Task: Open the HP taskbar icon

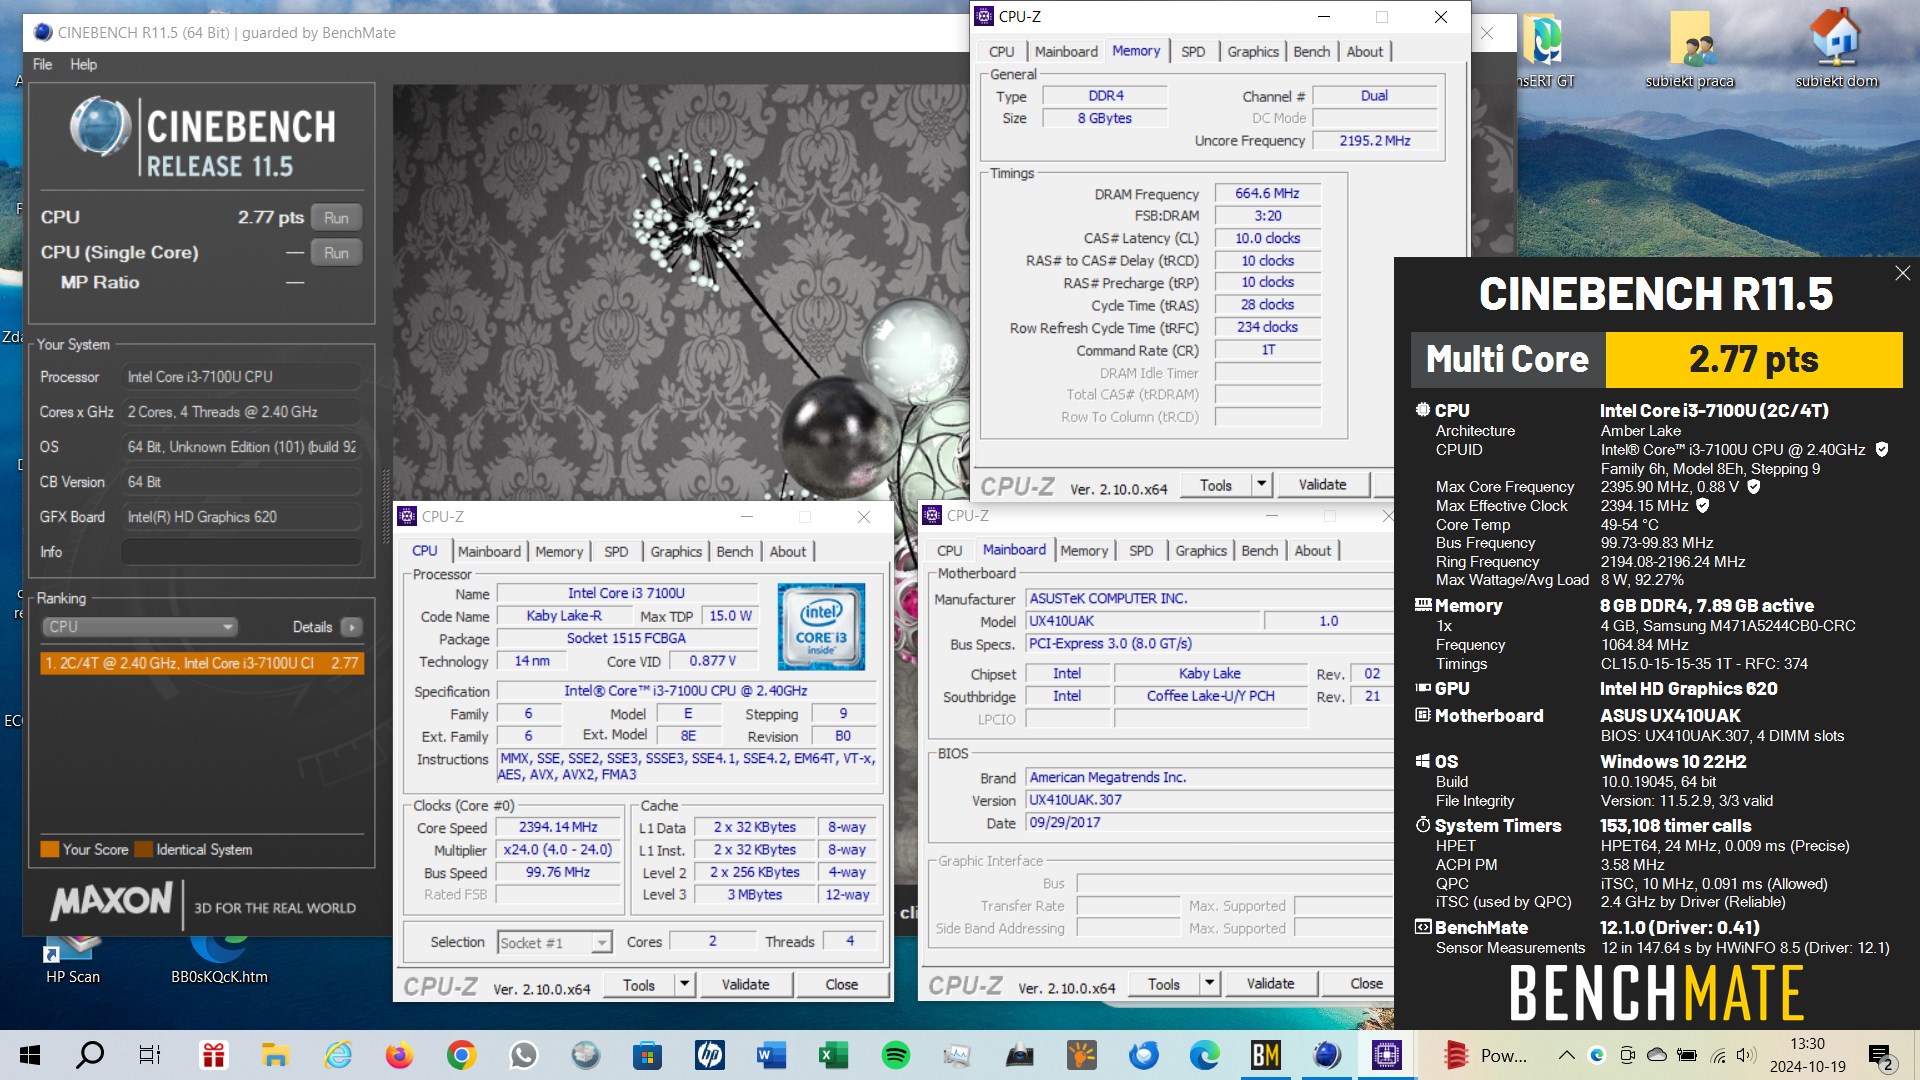Action: 709,1055
